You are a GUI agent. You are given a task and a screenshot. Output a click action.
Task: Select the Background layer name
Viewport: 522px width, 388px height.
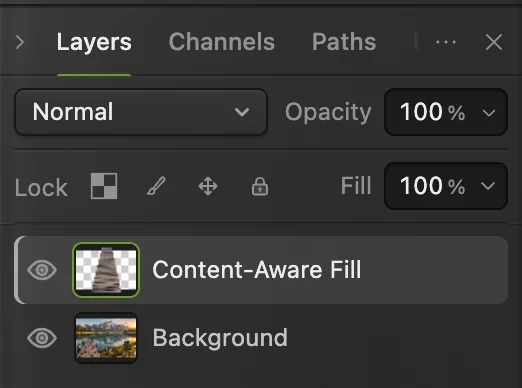click(220, 338)
